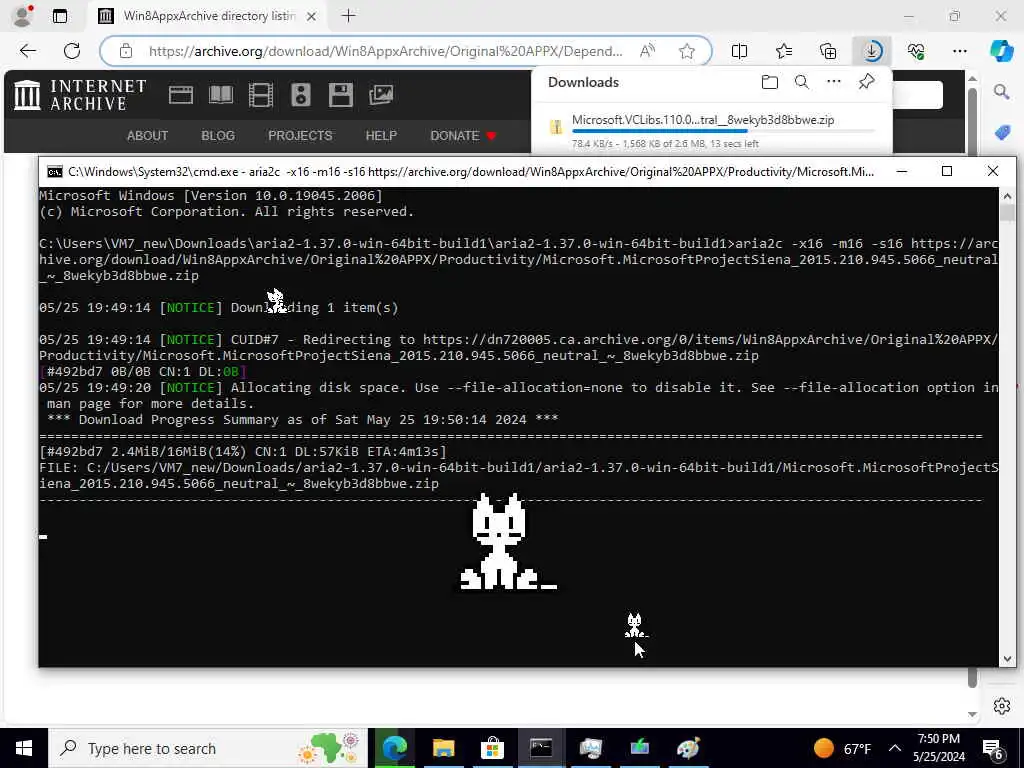
Task: Click the command prompt scrollbar up arrow
Action: click(1007, 196)
